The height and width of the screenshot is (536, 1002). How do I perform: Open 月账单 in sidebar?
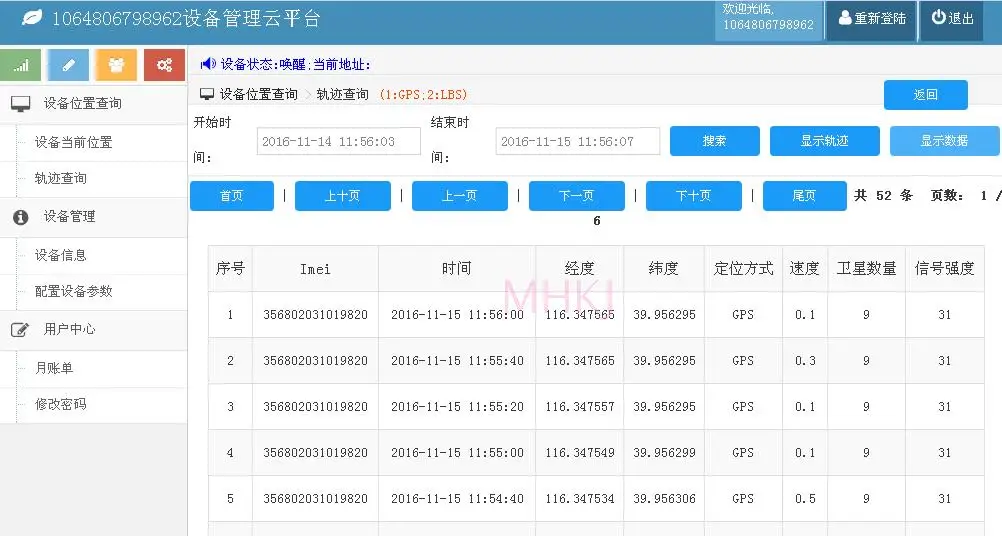[x=54, y=368]
